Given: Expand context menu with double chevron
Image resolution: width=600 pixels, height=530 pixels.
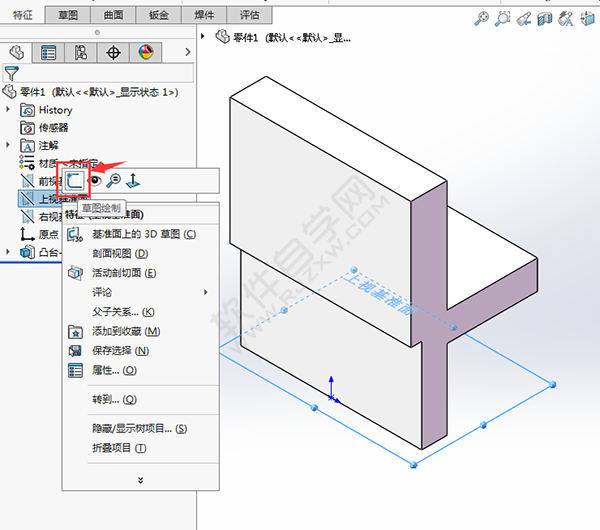Looking at the screenshot, I should tap(141, 480).
